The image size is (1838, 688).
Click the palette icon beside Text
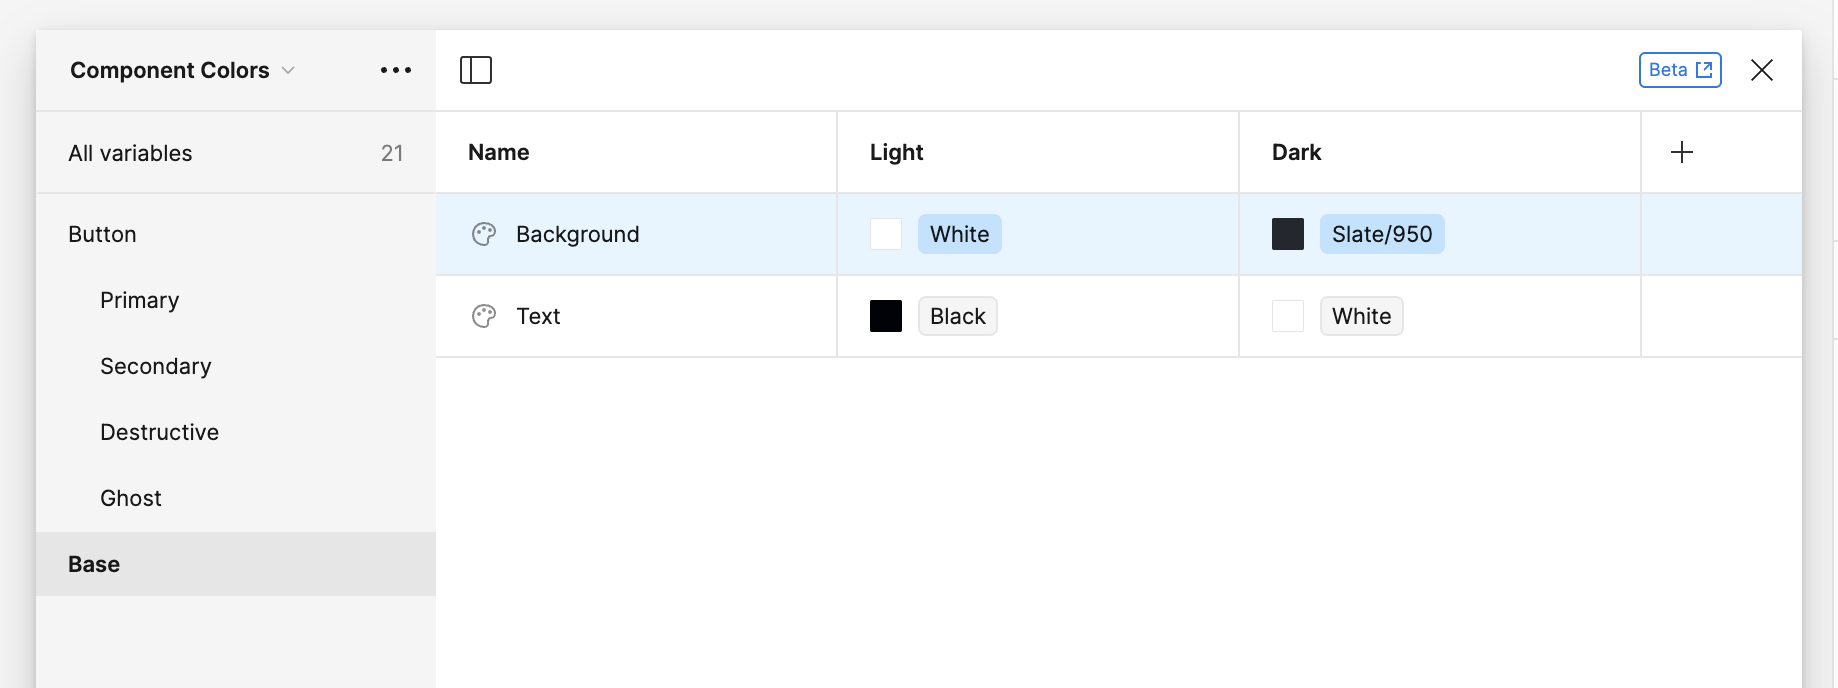tap(484, 315)
